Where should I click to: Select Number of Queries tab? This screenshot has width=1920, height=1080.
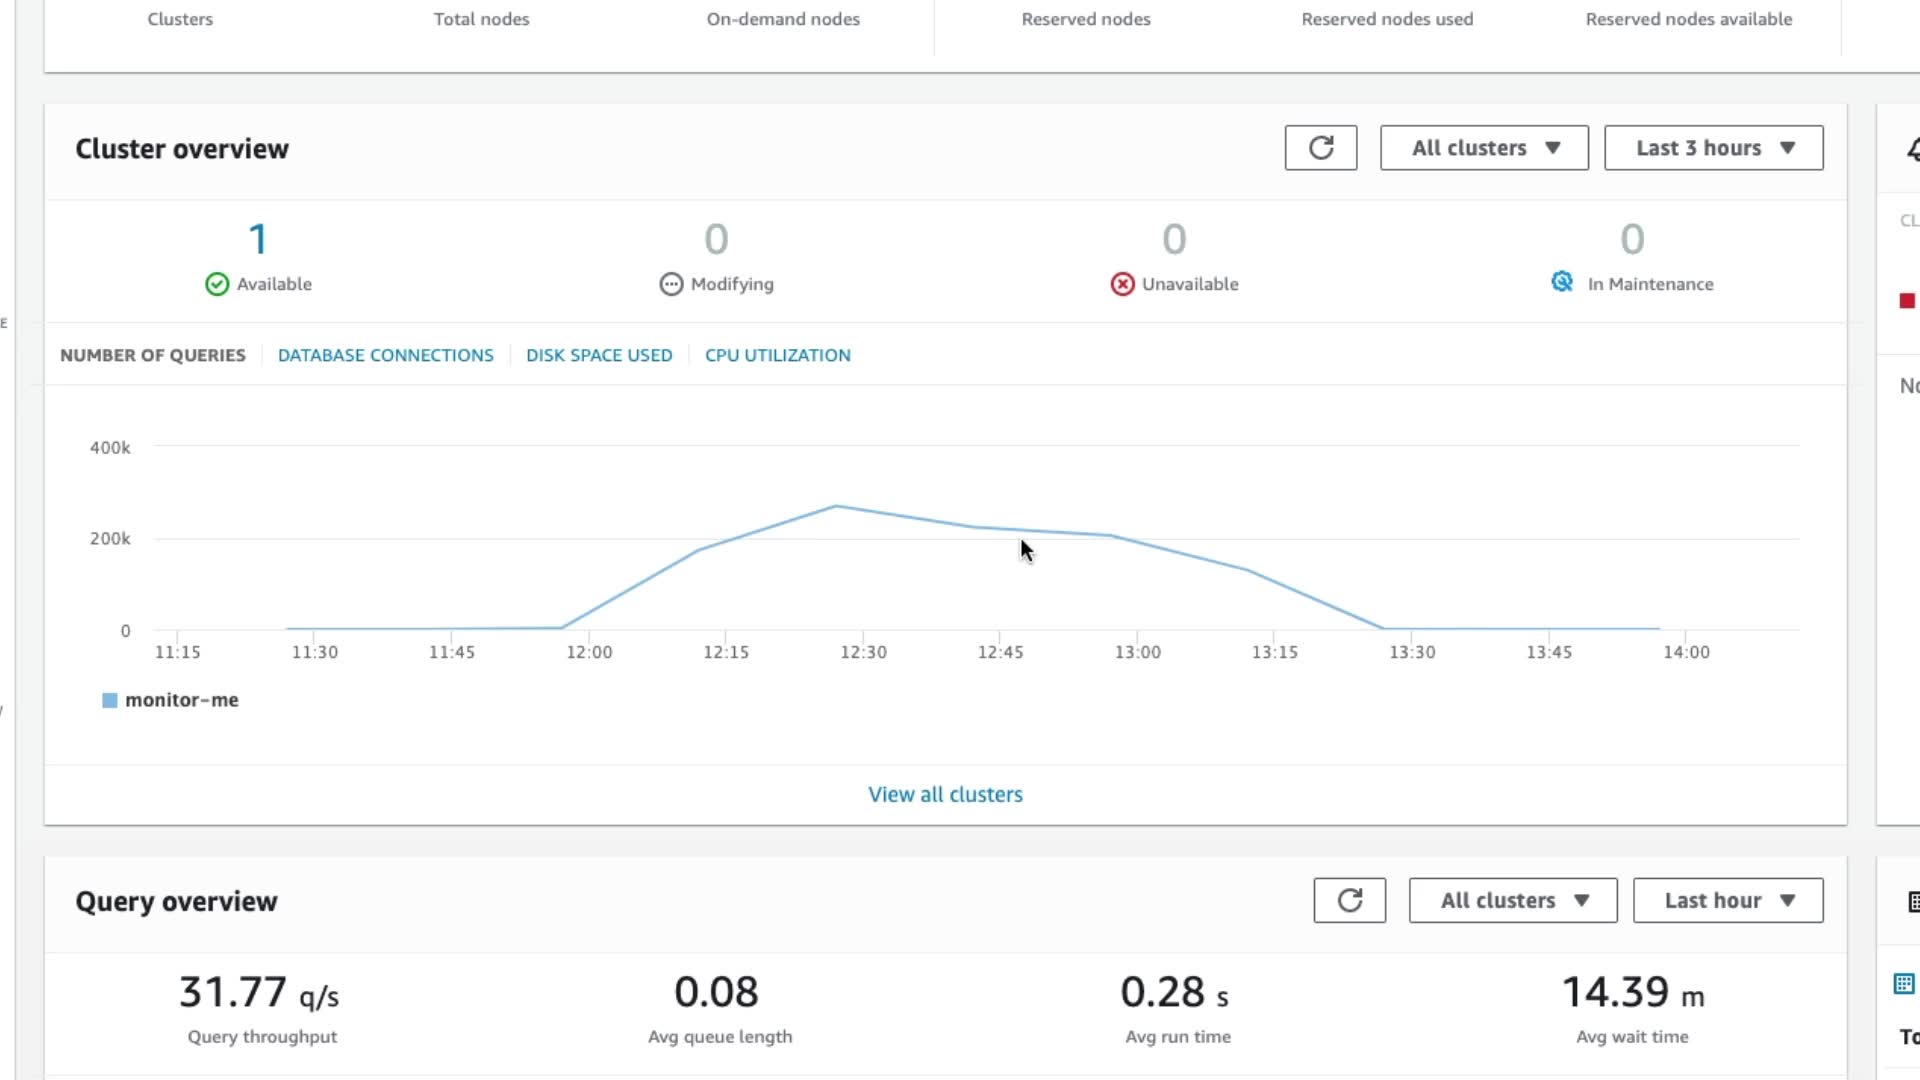pyautogui.click(x=152, y=355)
